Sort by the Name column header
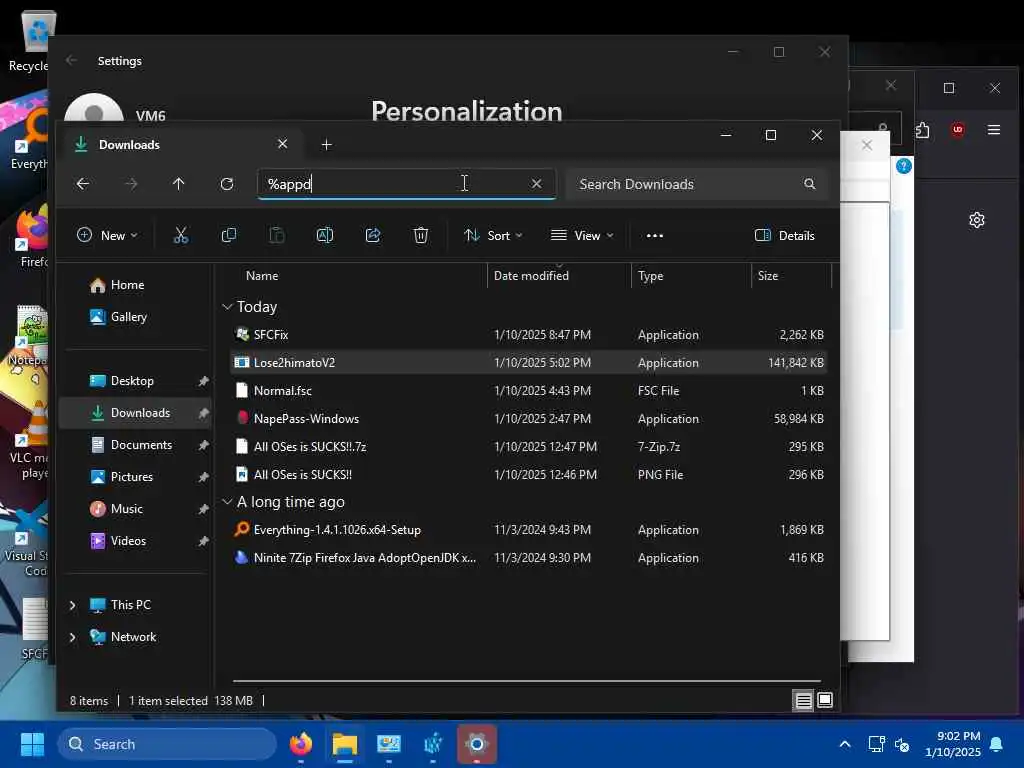The height and width of the screenshot is (768, 1024). click(x=262, y=276)
